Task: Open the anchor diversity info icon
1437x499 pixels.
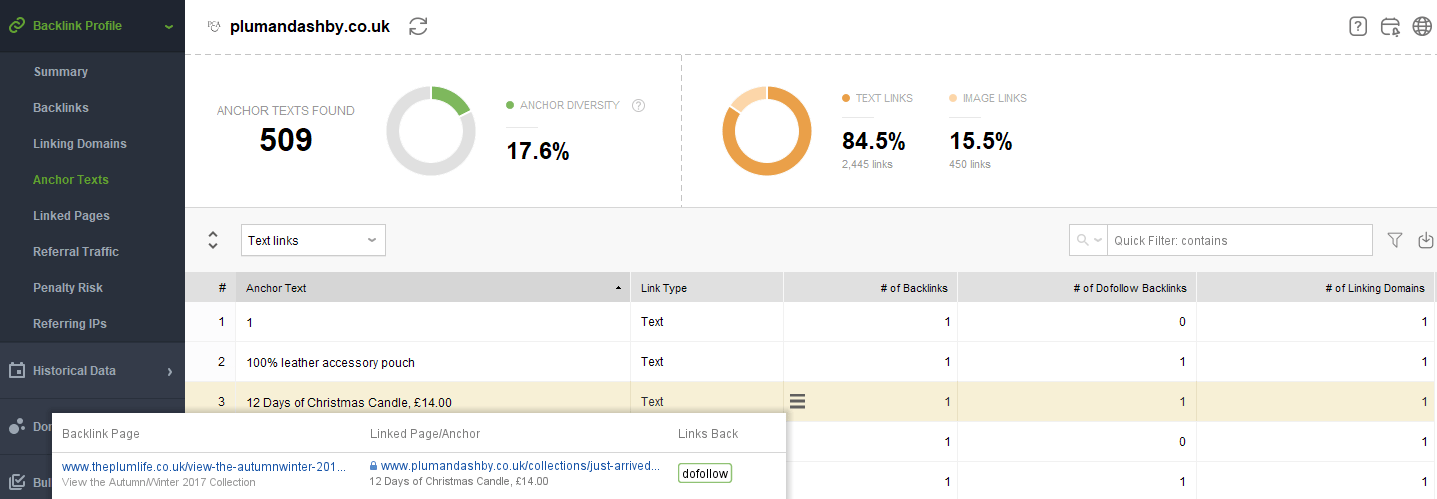Action: point(639,105)
